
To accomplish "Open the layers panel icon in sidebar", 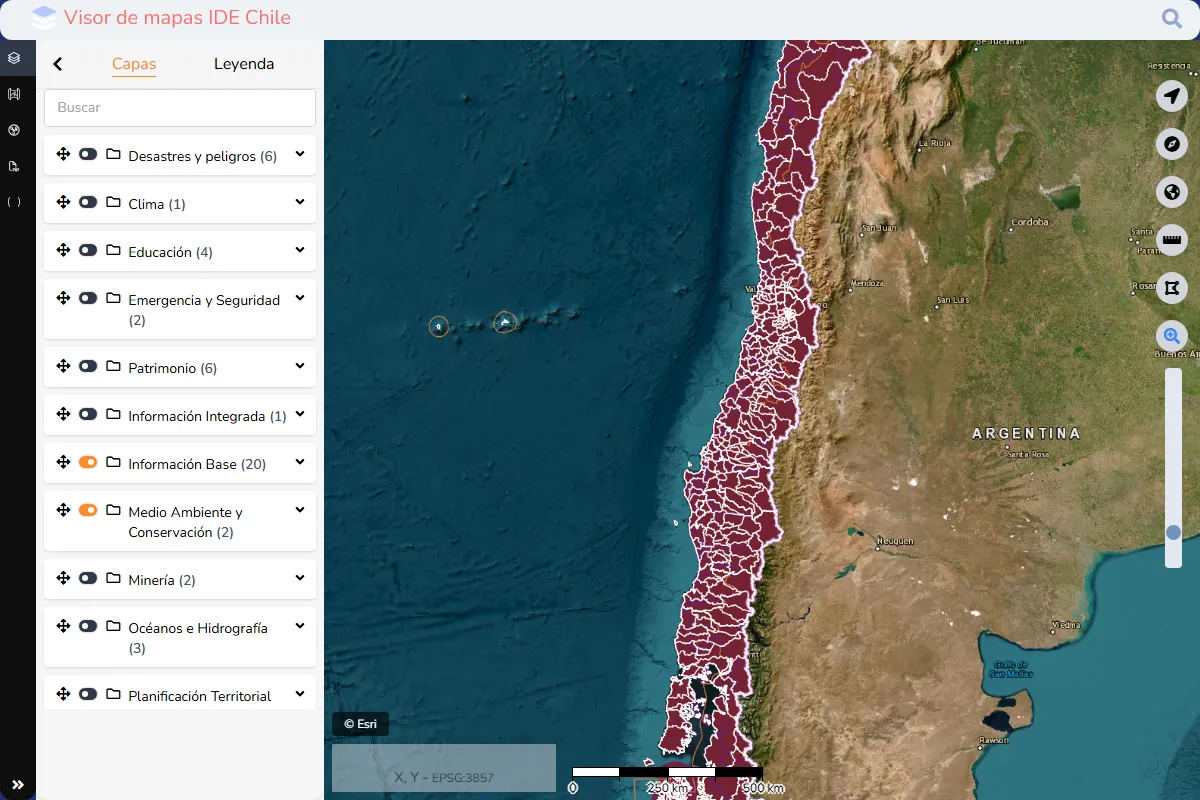I will coord(14,58).
